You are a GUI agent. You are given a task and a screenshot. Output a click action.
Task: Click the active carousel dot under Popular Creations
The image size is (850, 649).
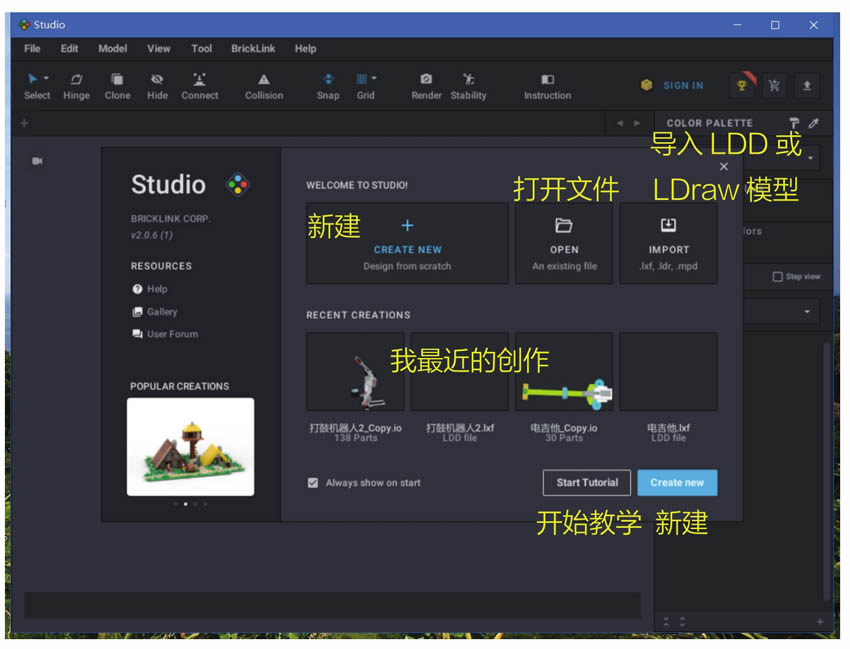[185, 504]
